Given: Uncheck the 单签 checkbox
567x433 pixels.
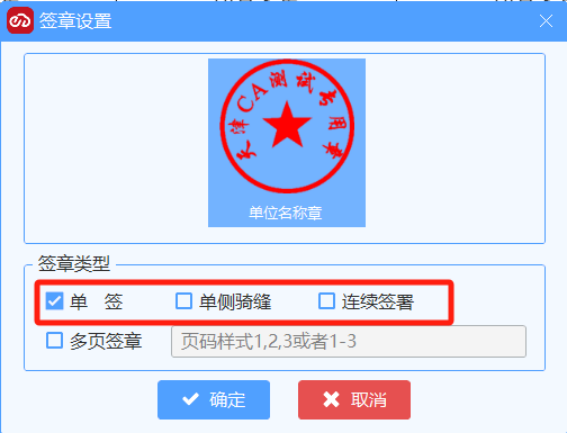Looking at the screenshot, I should click(x=54, y=301).
